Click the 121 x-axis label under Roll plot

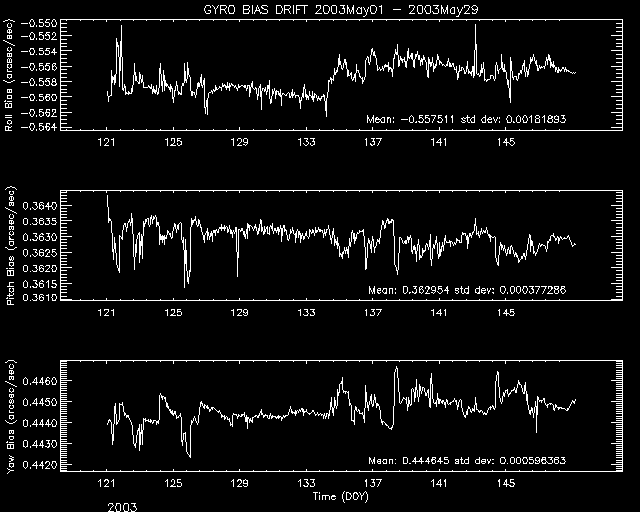[x=107, y=142]
